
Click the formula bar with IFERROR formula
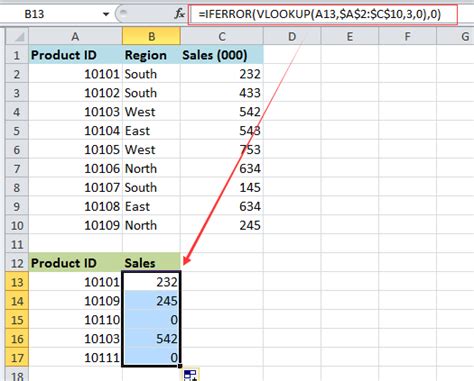coord(323,14)
